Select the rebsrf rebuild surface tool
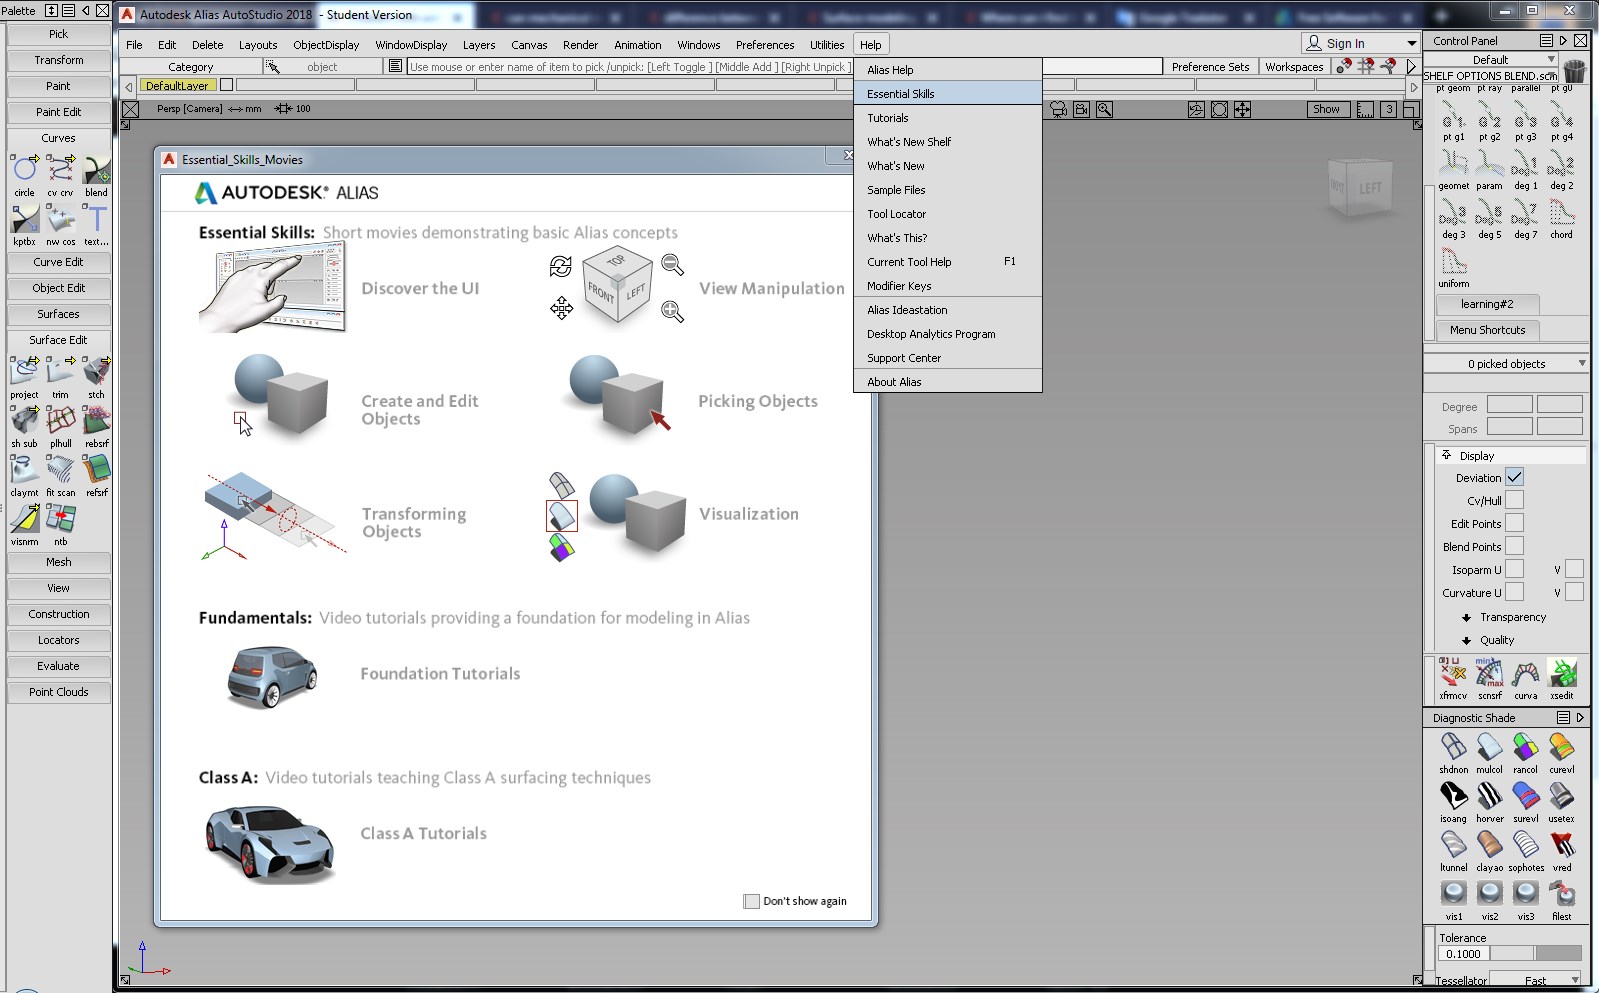The width and height of the screenshot is (1599, 993). (96, 420)
